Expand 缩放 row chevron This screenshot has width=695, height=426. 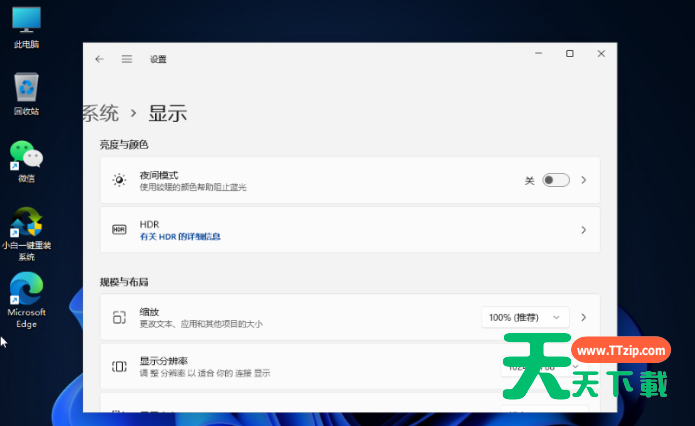583,317
